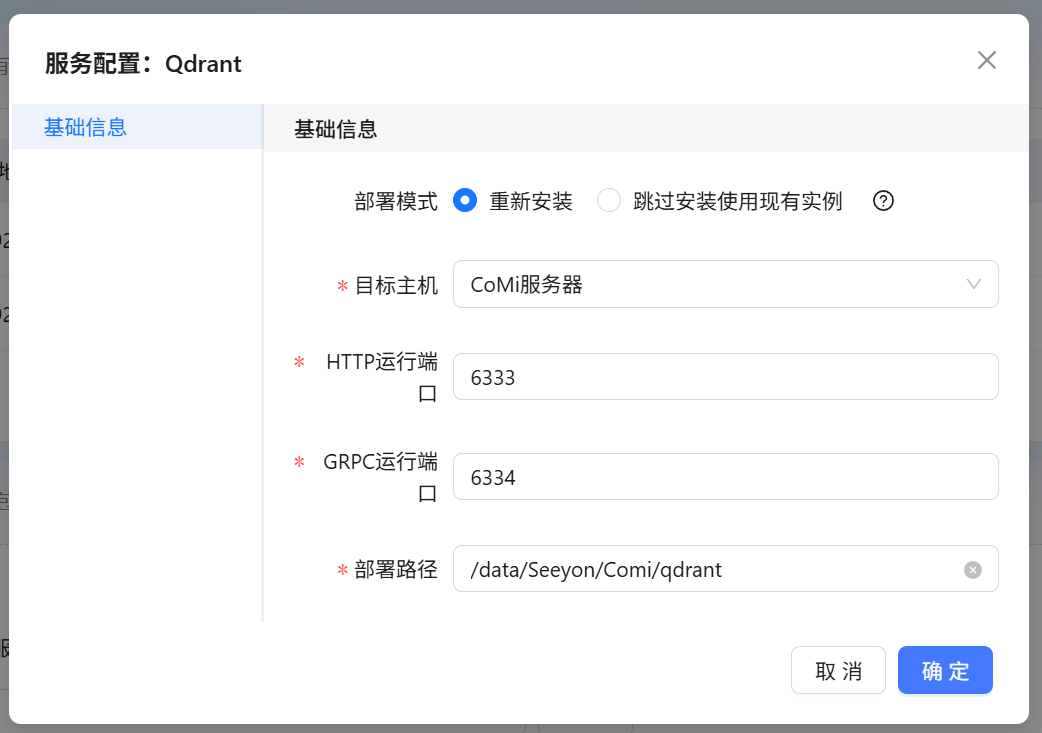Focus the GRPC运行端口 field showing 6334
Viewport: 1042px width, 733px height.
(x=725, y=477)
